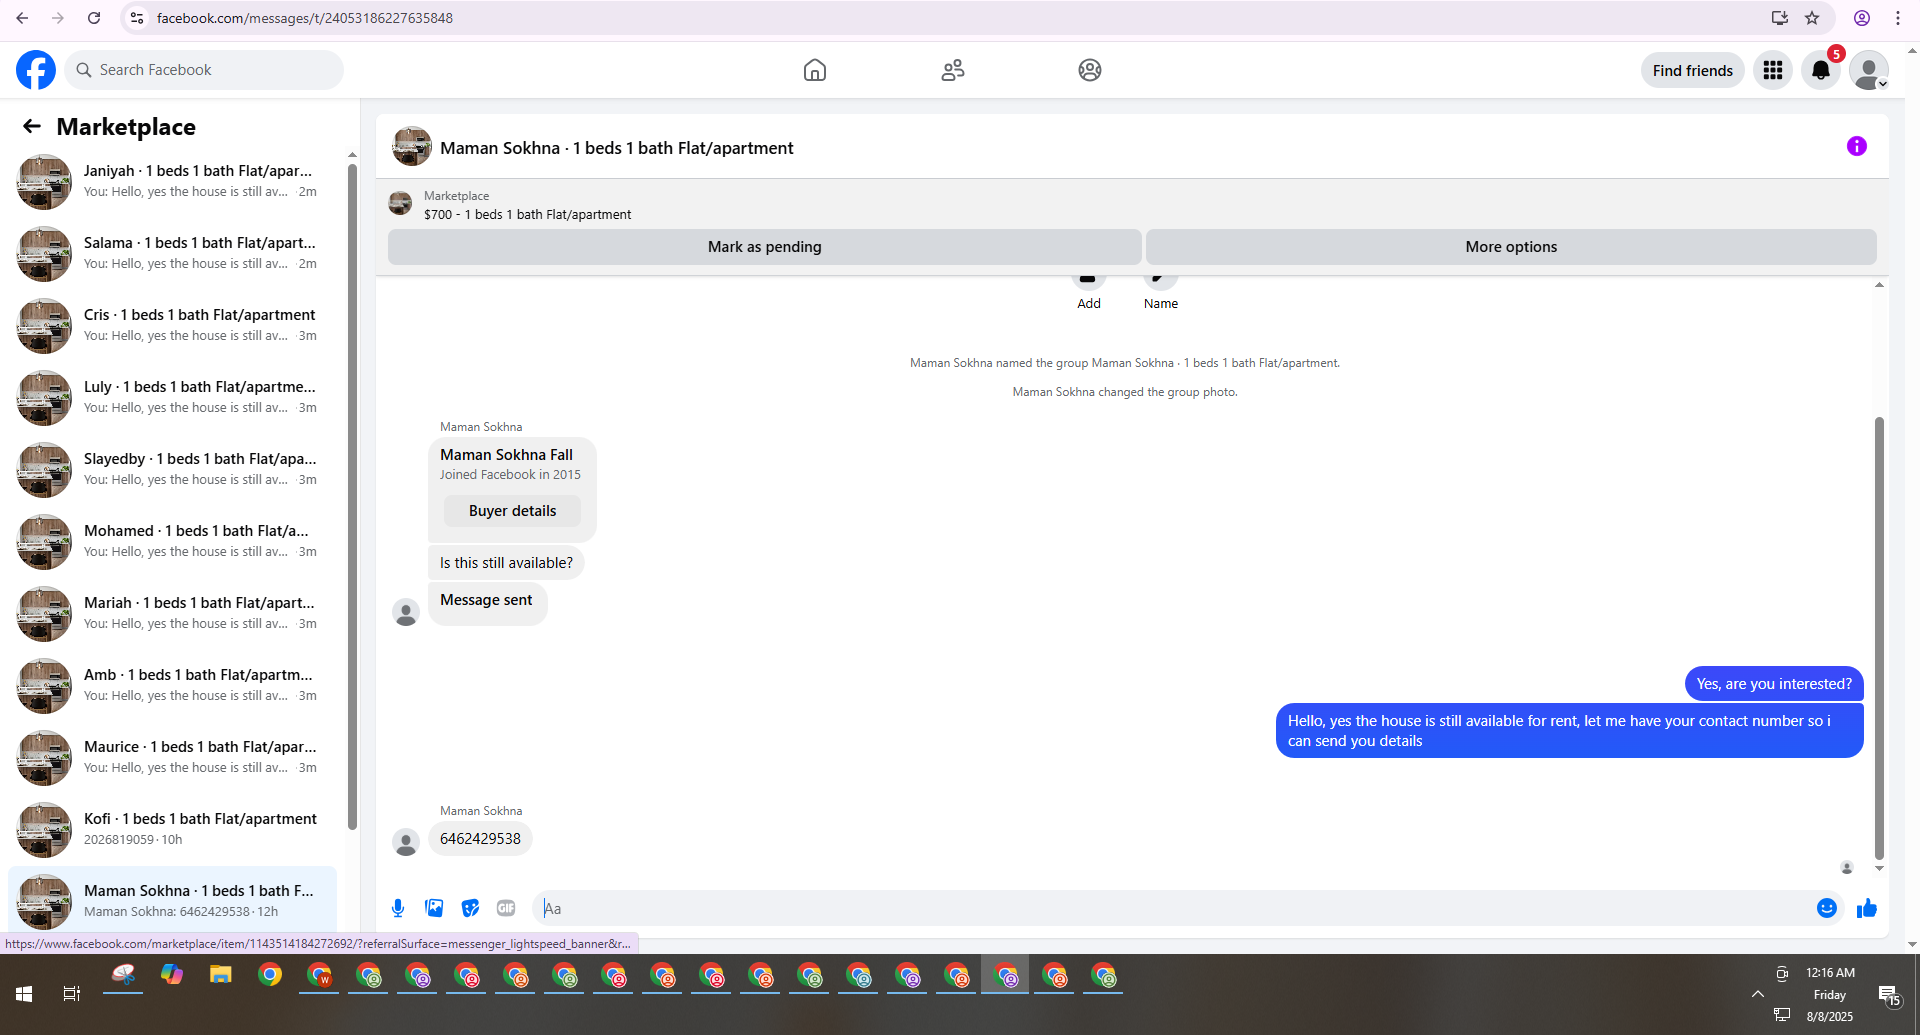The height and width of the screenshot is (1035, 1920).
Task: Open the Mariah conversation
Action: [172, 613]
